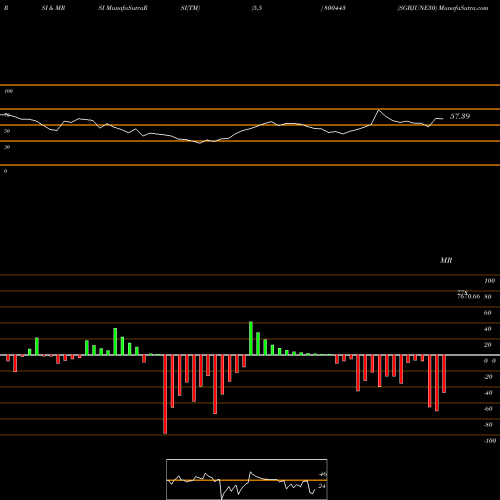500x500 pixels.
Task: Click the RSI value label 57.39
Action: tap(460, 116)
